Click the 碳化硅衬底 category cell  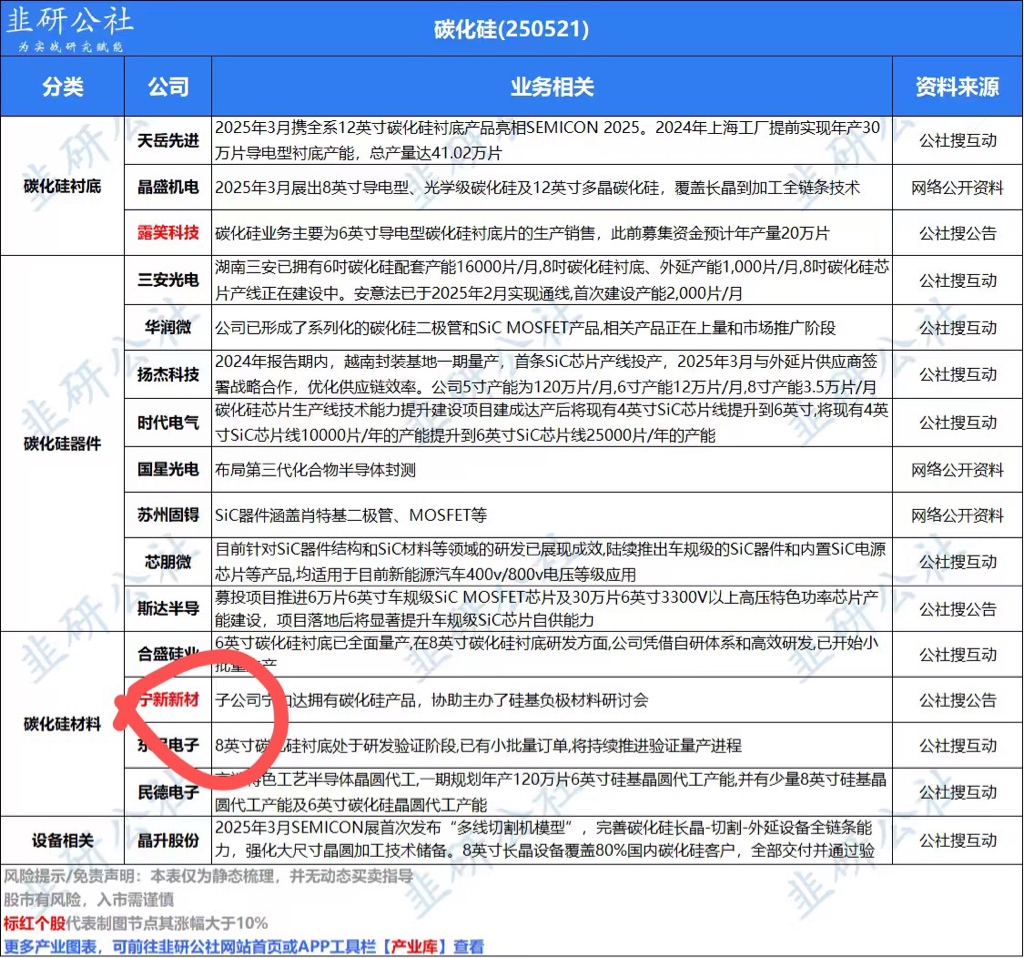63,186
